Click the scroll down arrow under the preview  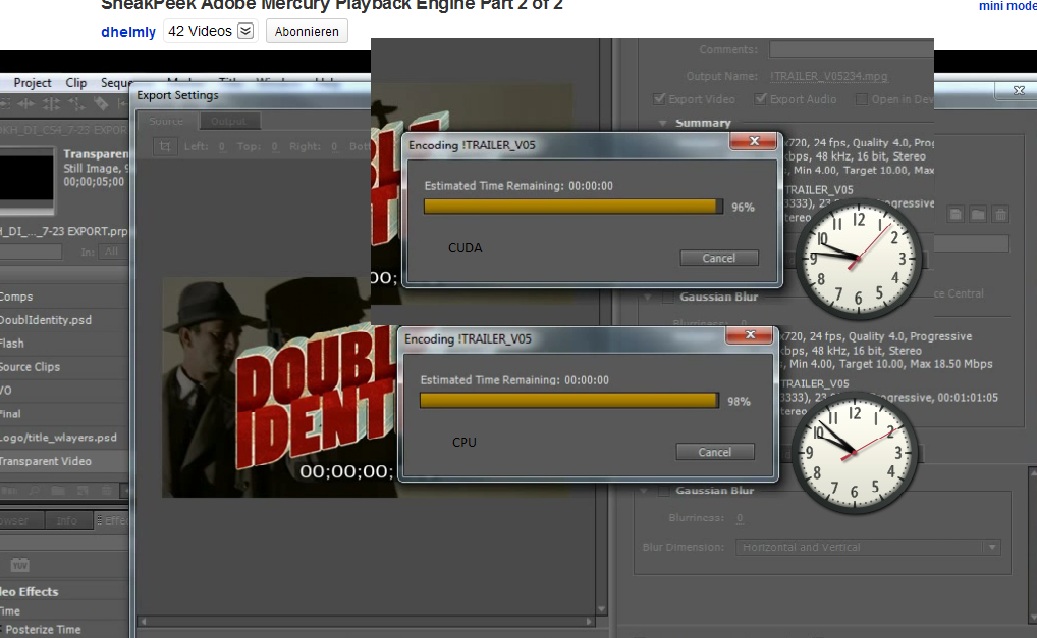601,608
